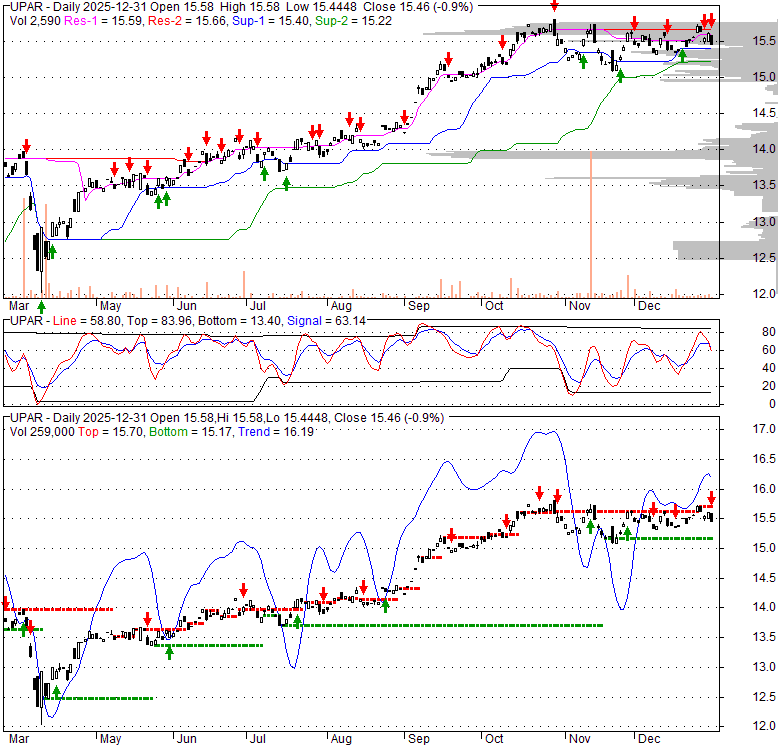Viewport: 780px width, 745px height.
Task: Click the 17.0 price label on the bottom chart
Action: (764, 430)
